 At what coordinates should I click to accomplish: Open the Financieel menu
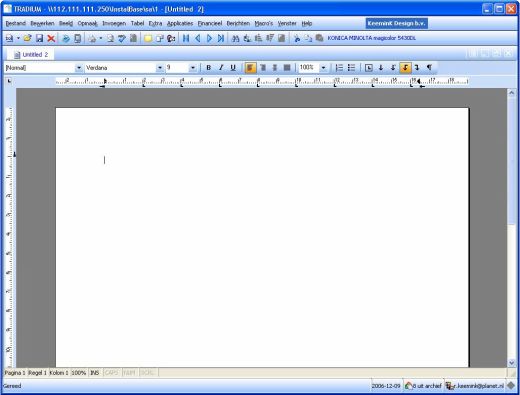(210, 23)
